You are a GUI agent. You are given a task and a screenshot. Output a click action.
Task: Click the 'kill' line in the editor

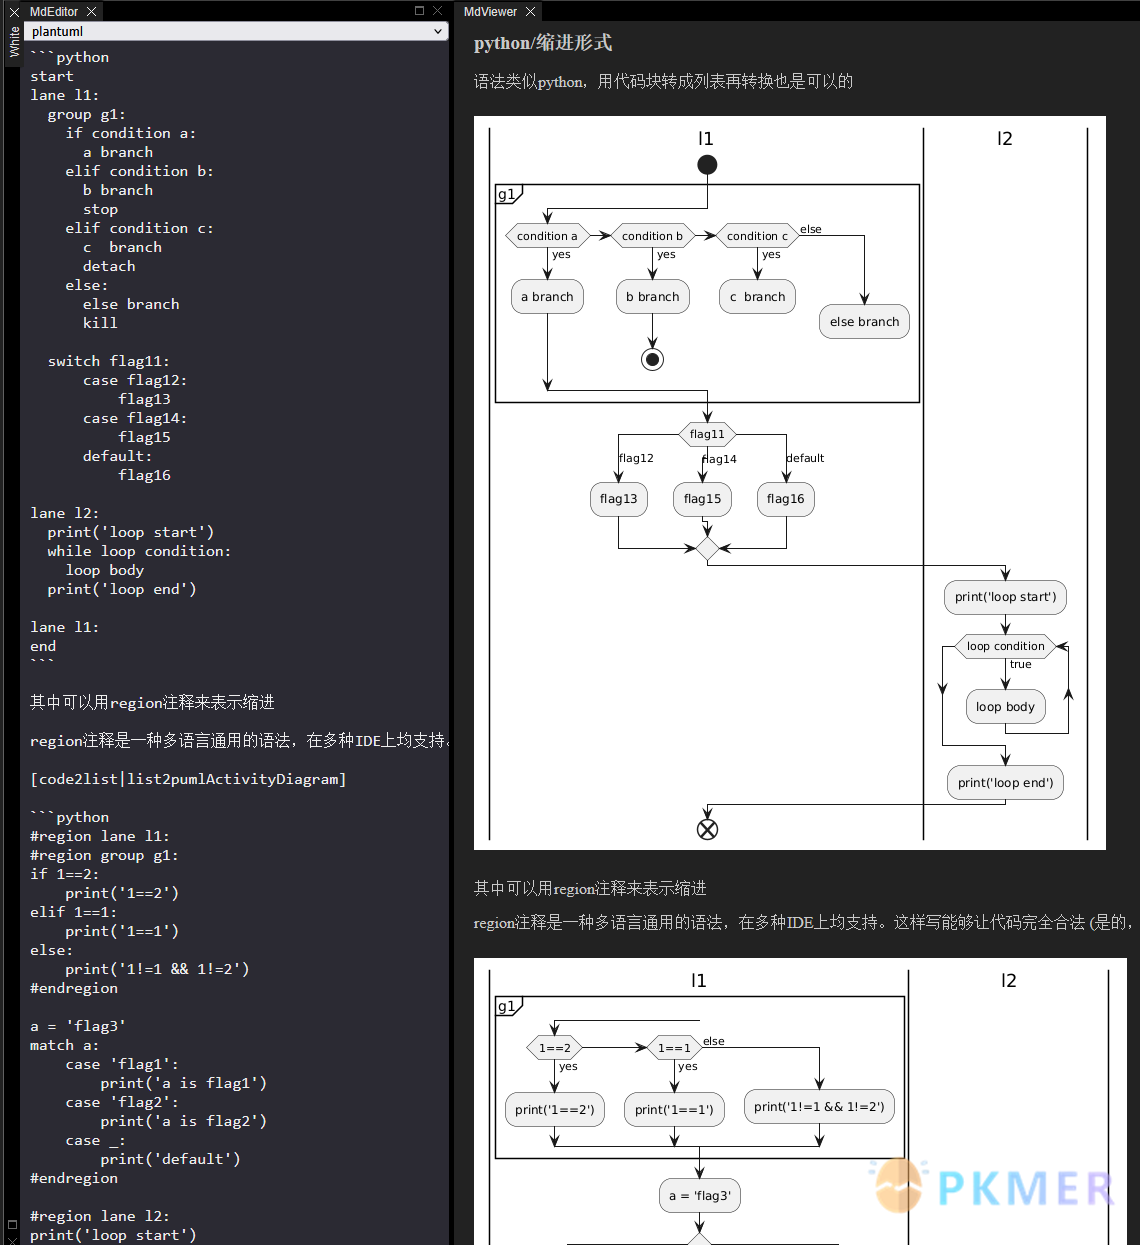(x=100, y=323)
